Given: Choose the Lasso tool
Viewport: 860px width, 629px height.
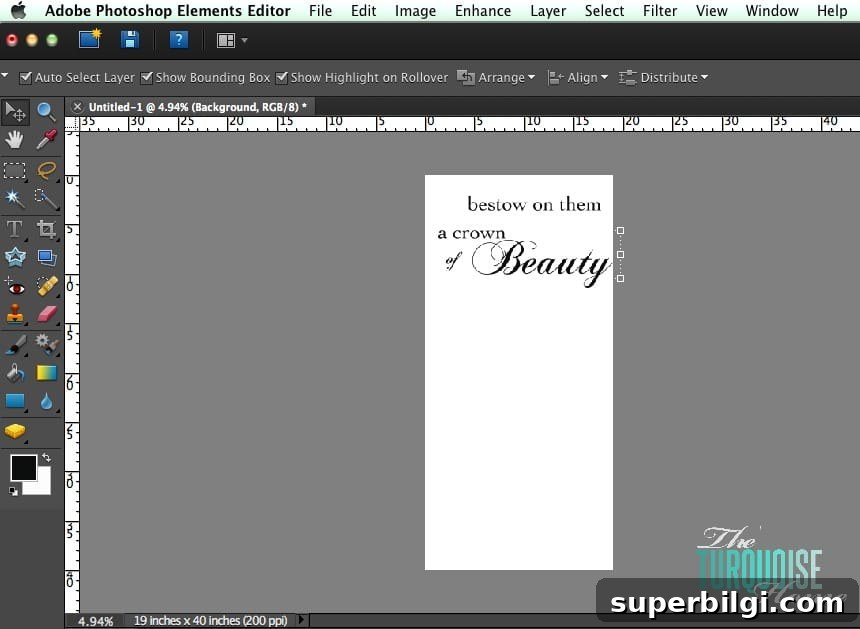Looking at the screenshot, I should tap(47, 170).
